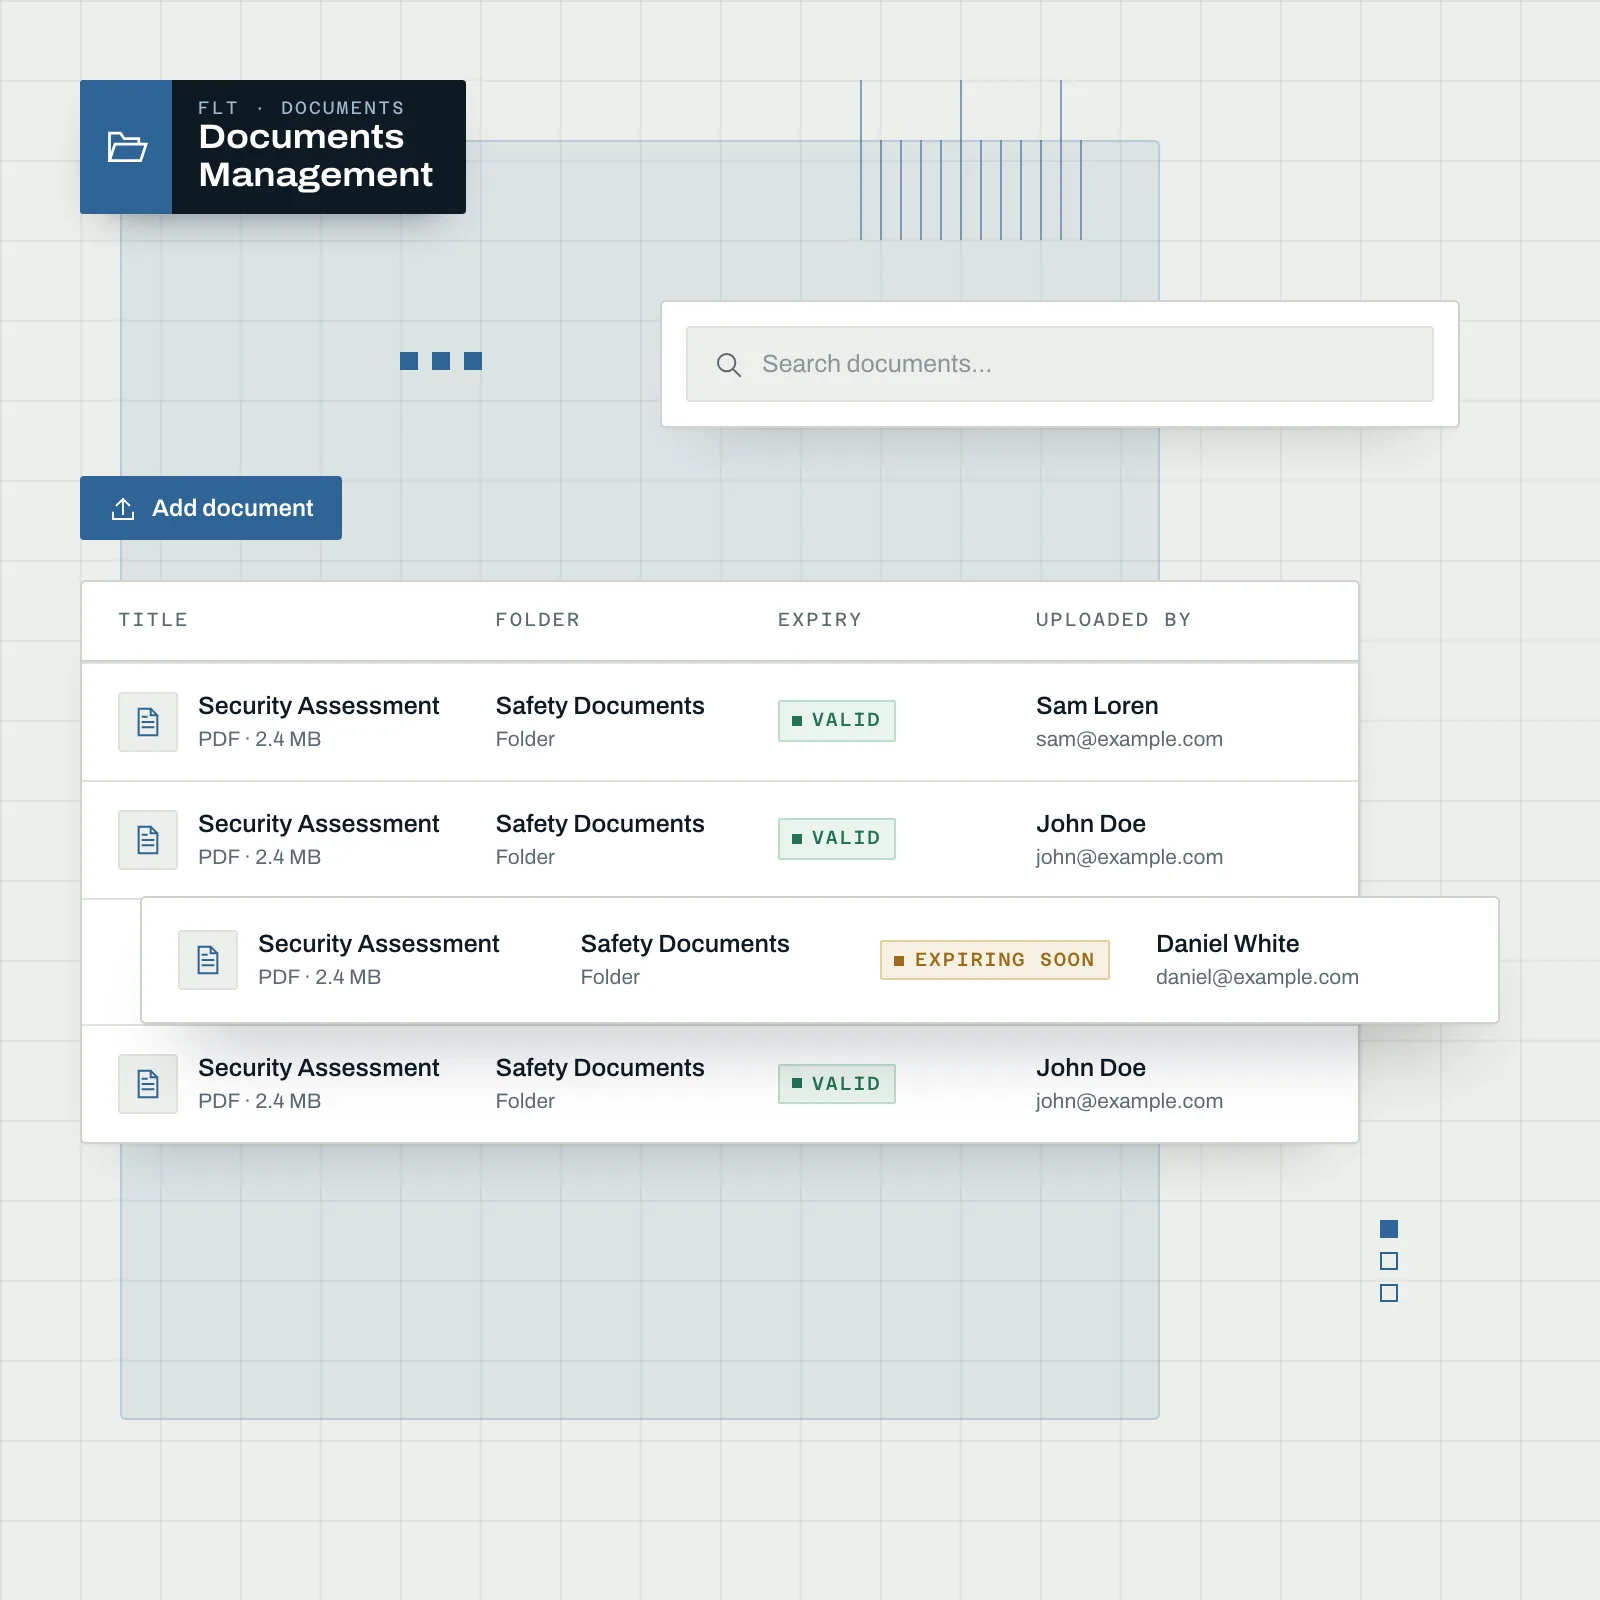The height and width of the screenshot is (1600, 1600).
Task: Click the upload icon on Add document
Action: click(x=123, y=509)
